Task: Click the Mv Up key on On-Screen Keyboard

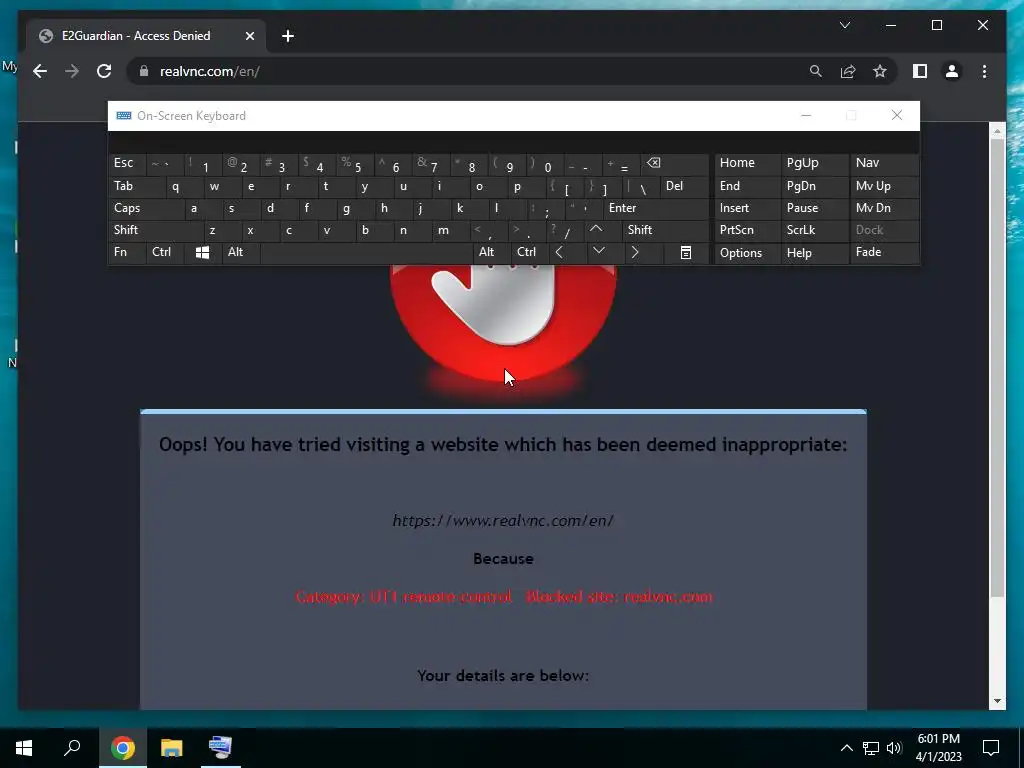Action: coord(884,187)
